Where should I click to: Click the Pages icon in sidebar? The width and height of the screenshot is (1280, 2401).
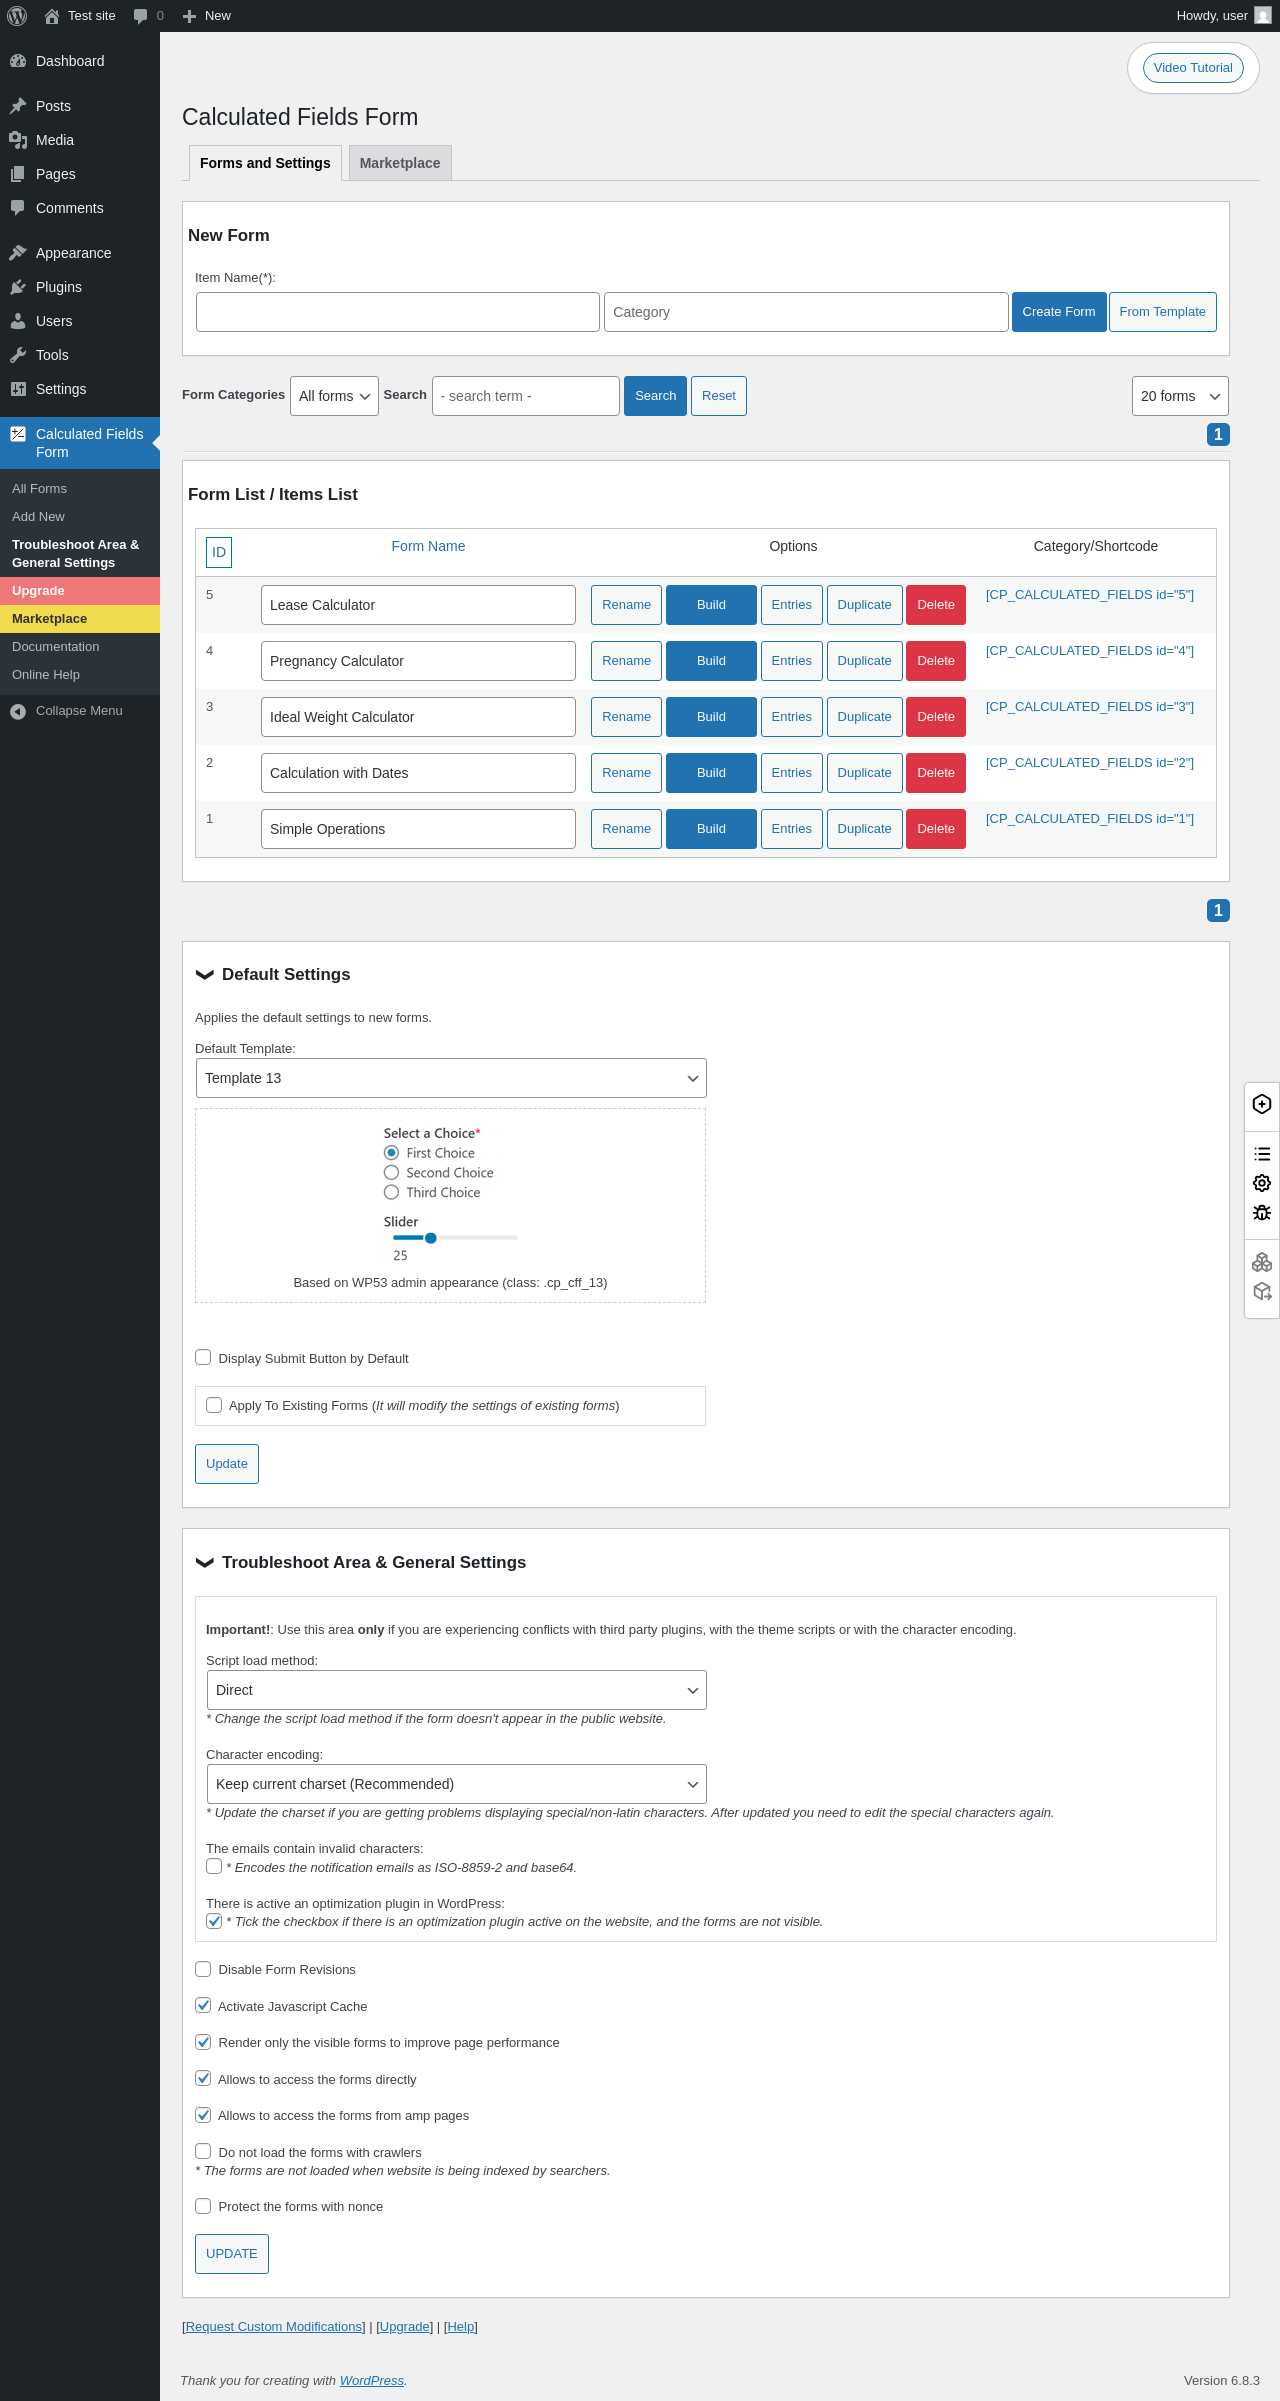18,174
